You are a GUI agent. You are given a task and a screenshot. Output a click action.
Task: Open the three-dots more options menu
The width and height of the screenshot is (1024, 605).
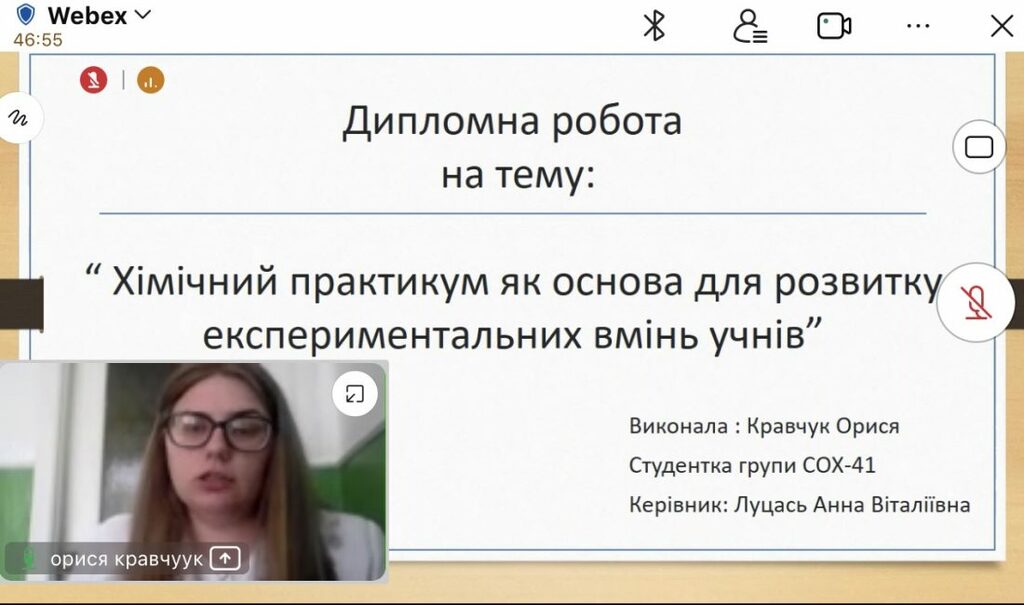click(x=918, y=26)
